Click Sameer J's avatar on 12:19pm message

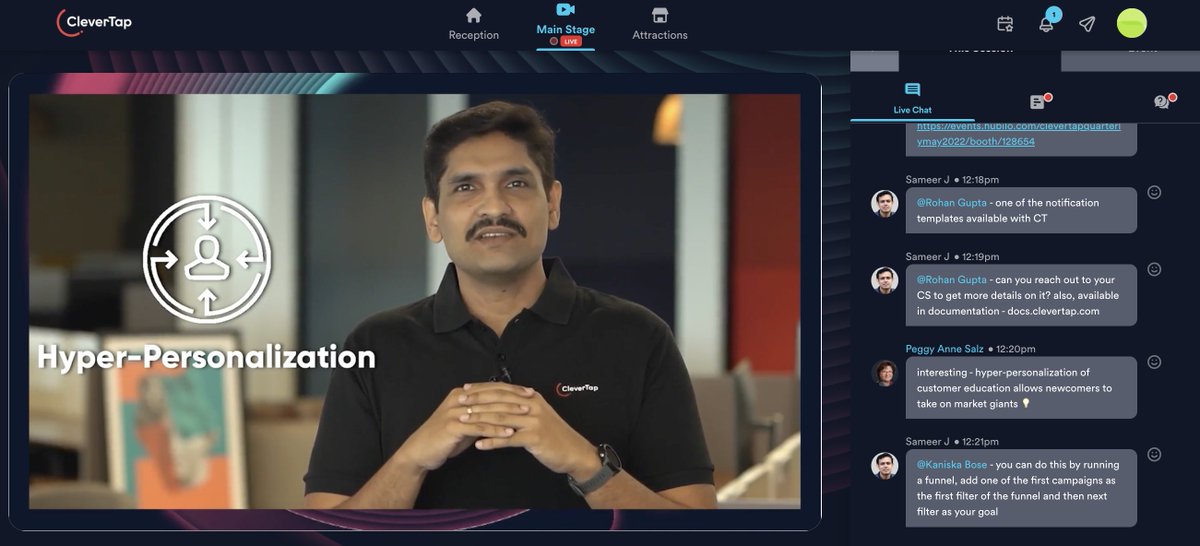[884, 280]
